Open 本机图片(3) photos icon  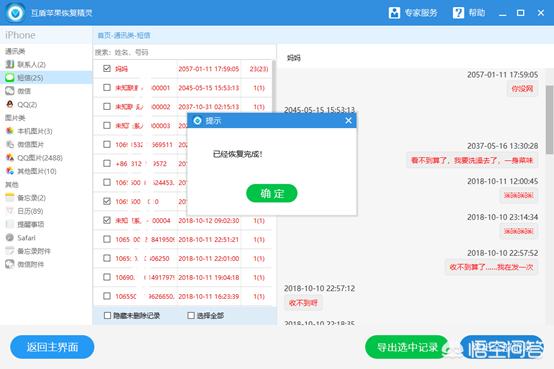pos(10,131)
